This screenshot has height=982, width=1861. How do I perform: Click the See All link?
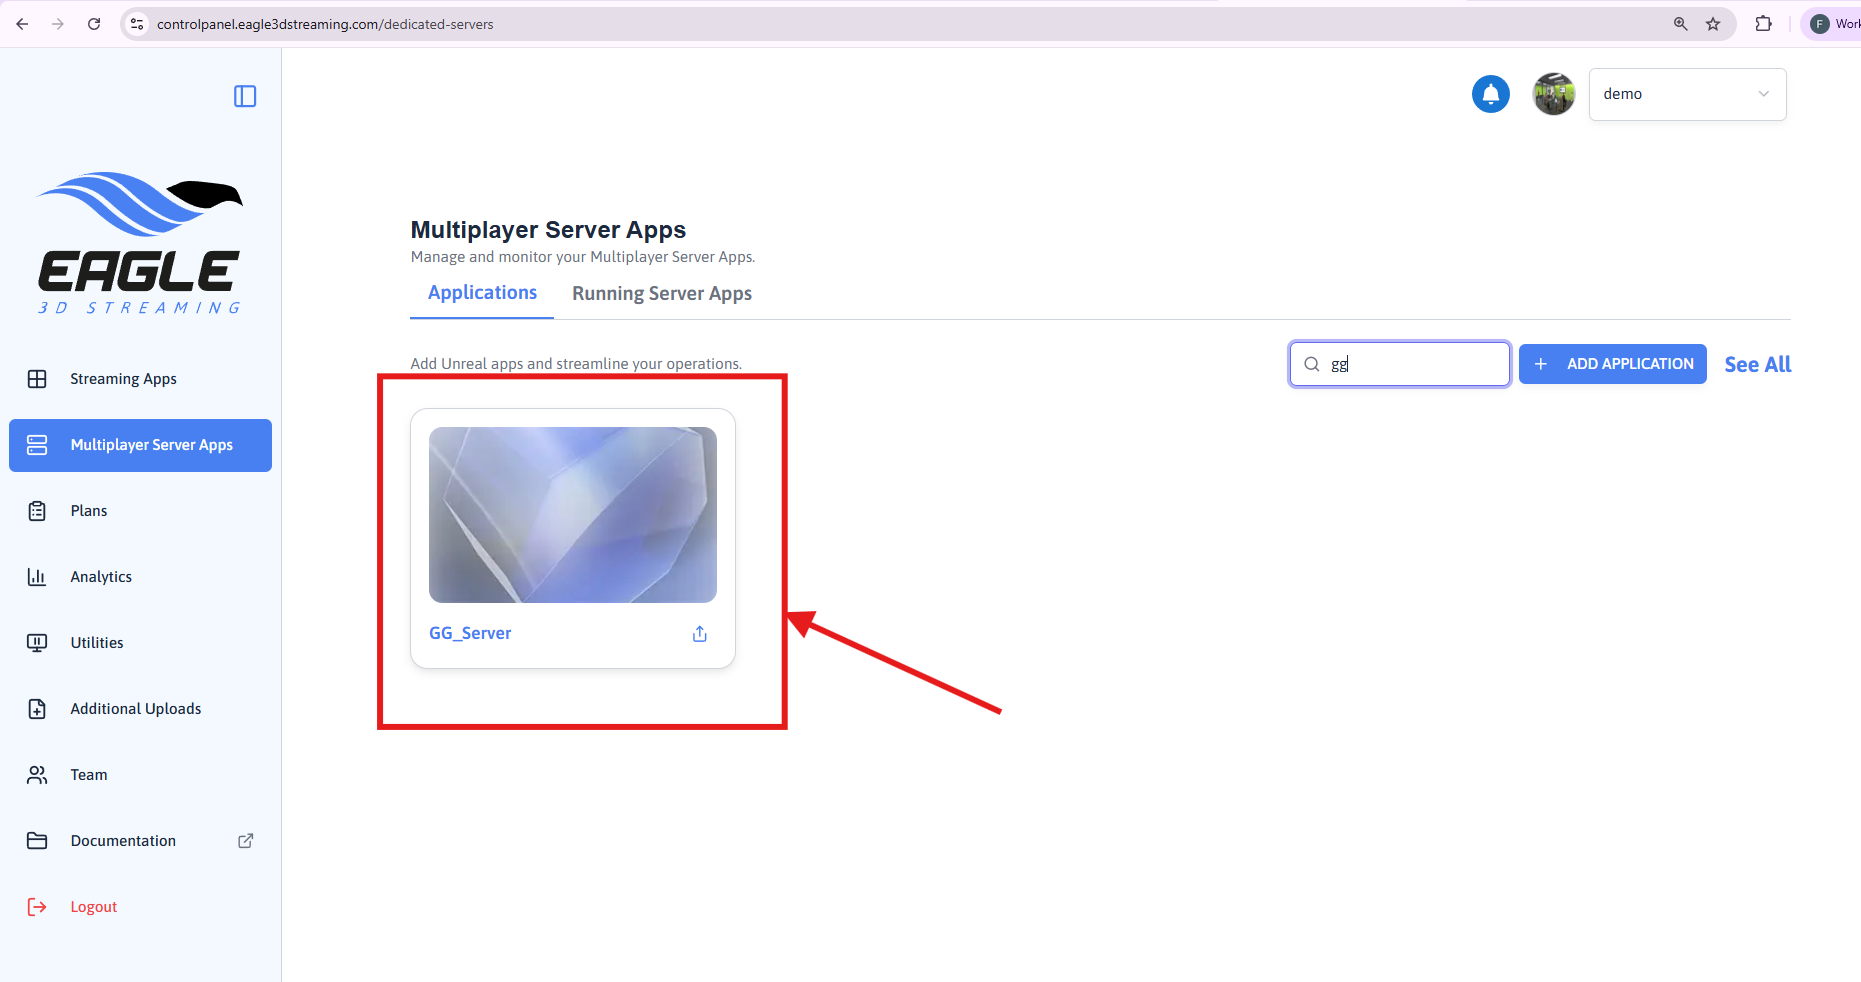(x=1757, y=365)
